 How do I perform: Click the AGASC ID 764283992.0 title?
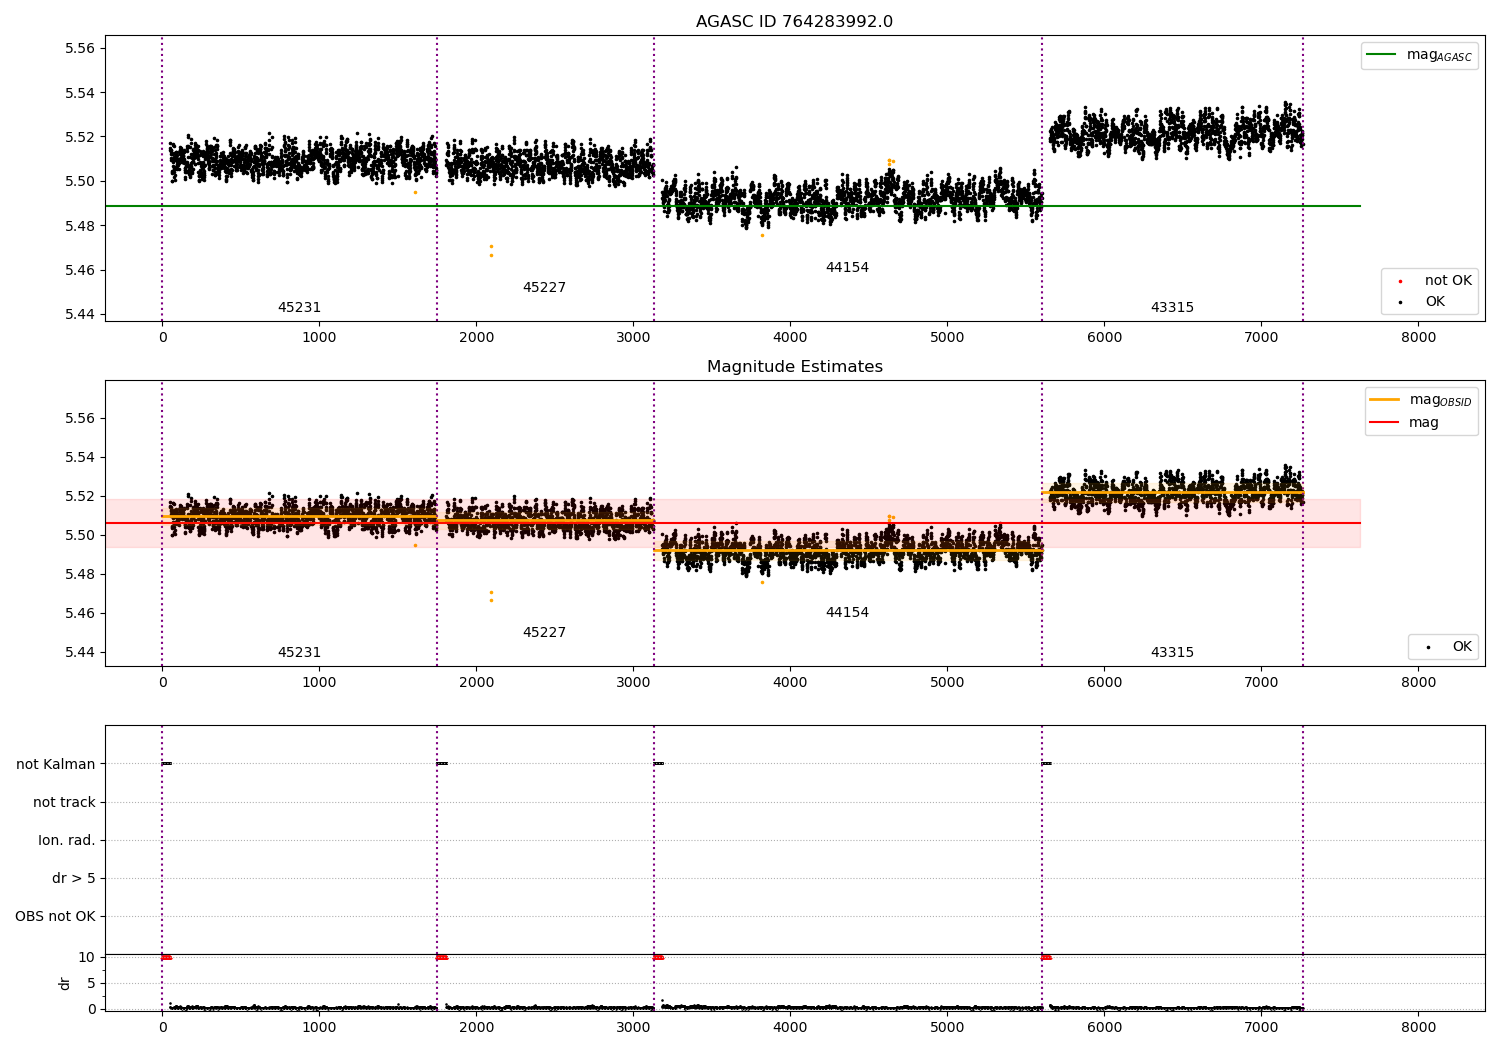pyautogui.click(x=794, y=22)
